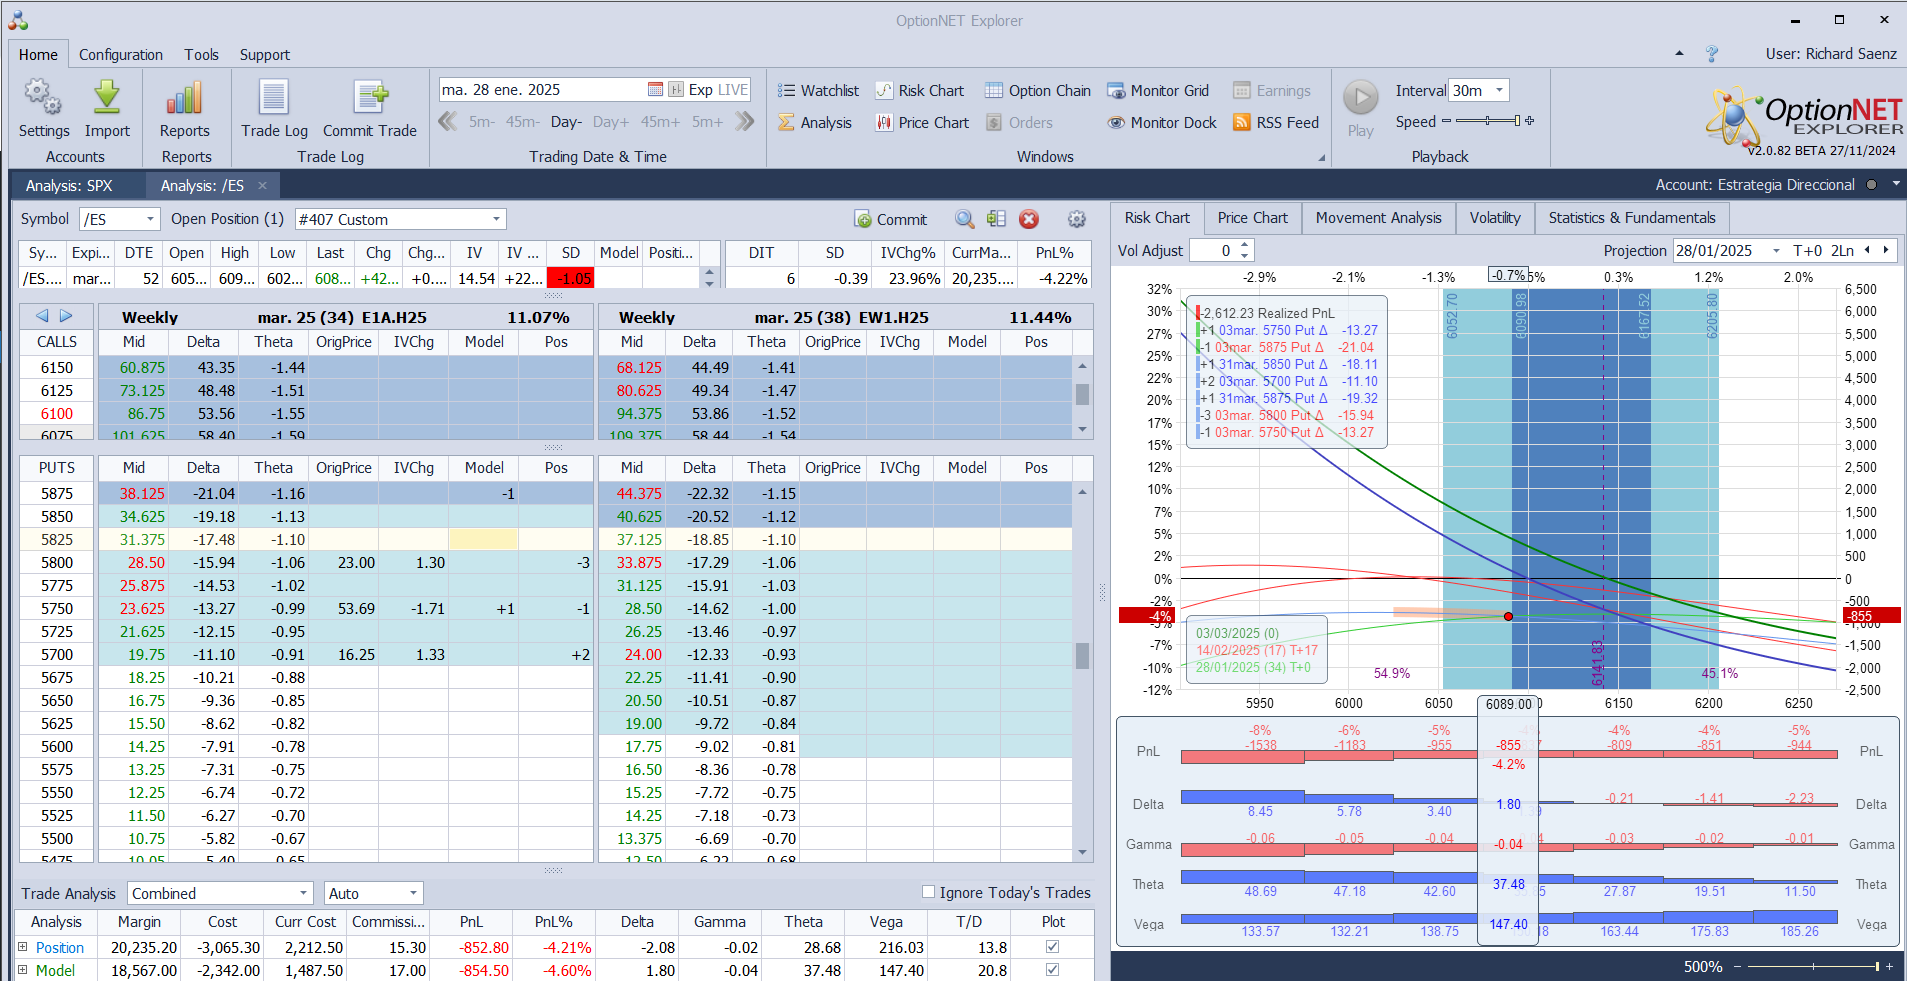The width and height of the screenshot is (1907, 981).
Task: Open Risk Chart from the Windows group
Action: 920,91
